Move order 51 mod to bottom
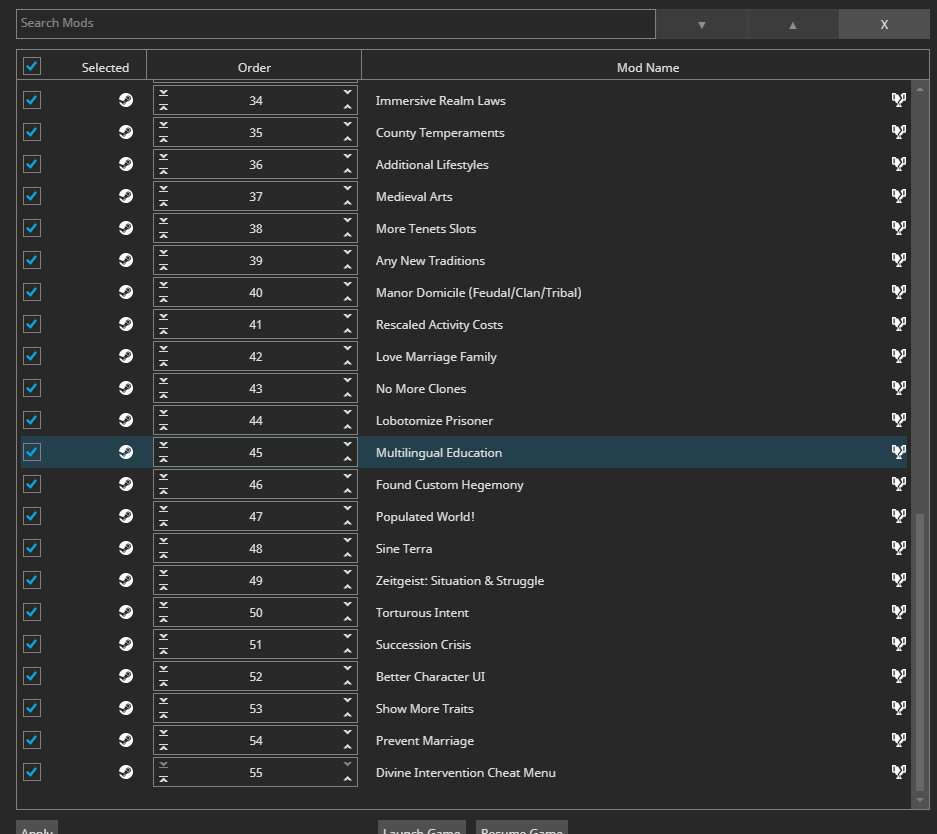 (x=163, y=637)
